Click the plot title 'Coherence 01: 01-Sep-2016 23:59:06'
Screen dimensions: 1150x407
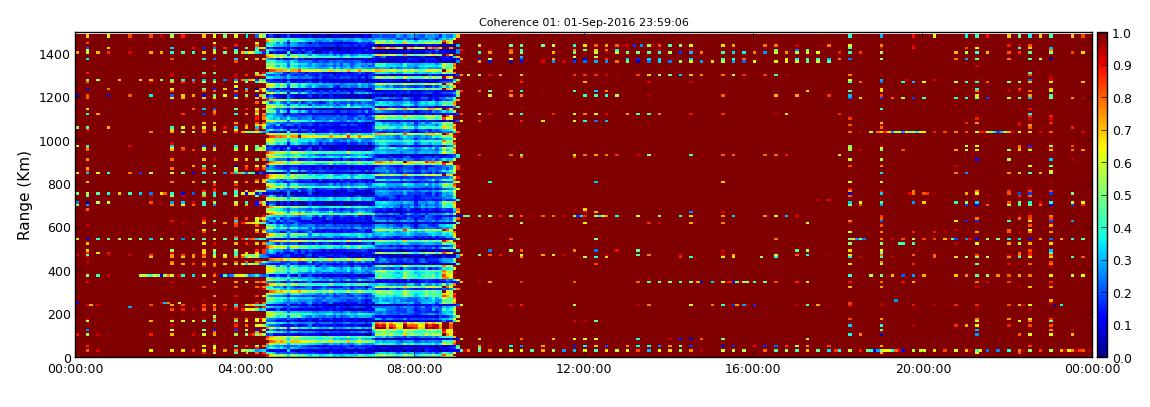pos(584,23)
